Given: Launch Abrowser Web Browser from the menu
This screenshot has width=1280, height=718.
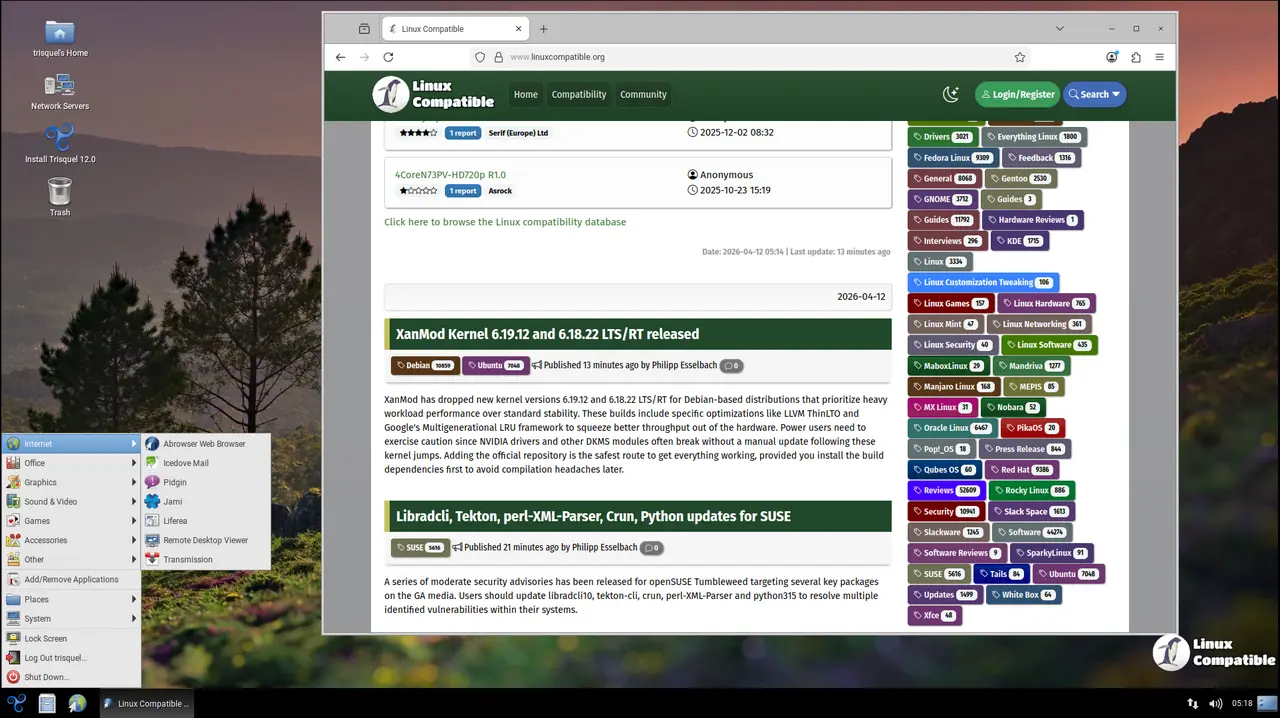Looking at the screenshot, I should pyautogui.click(x=204, y=444).
